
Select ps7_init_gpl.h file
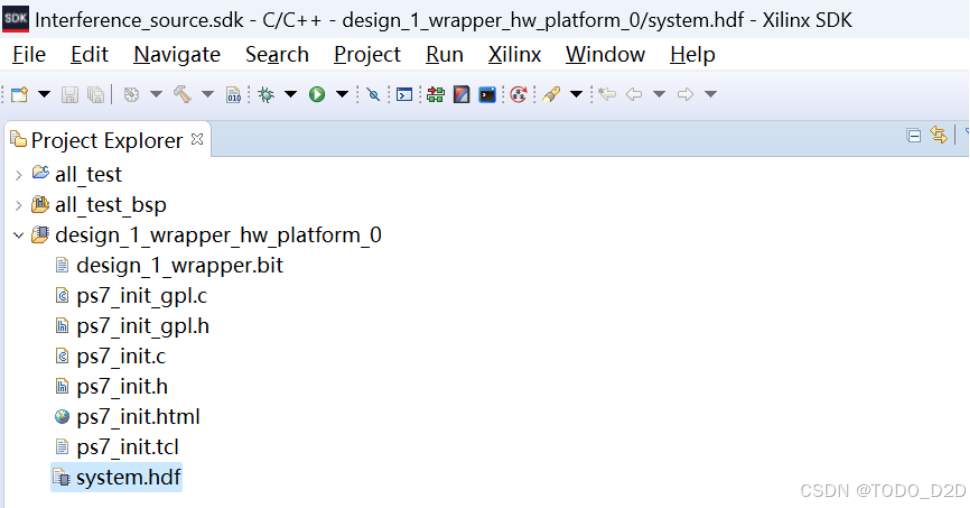[143, 326]
